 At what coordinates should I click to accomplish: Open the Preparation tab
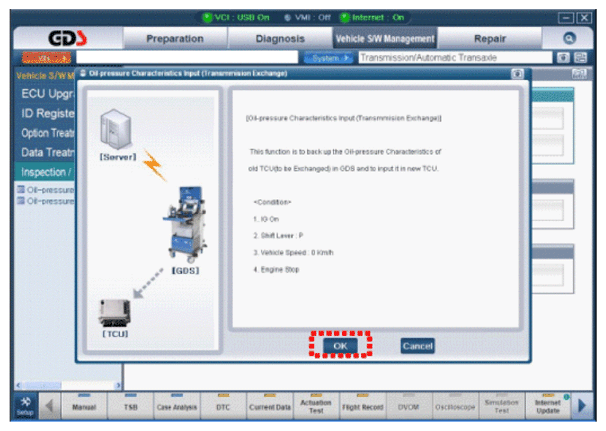point(175,39)
